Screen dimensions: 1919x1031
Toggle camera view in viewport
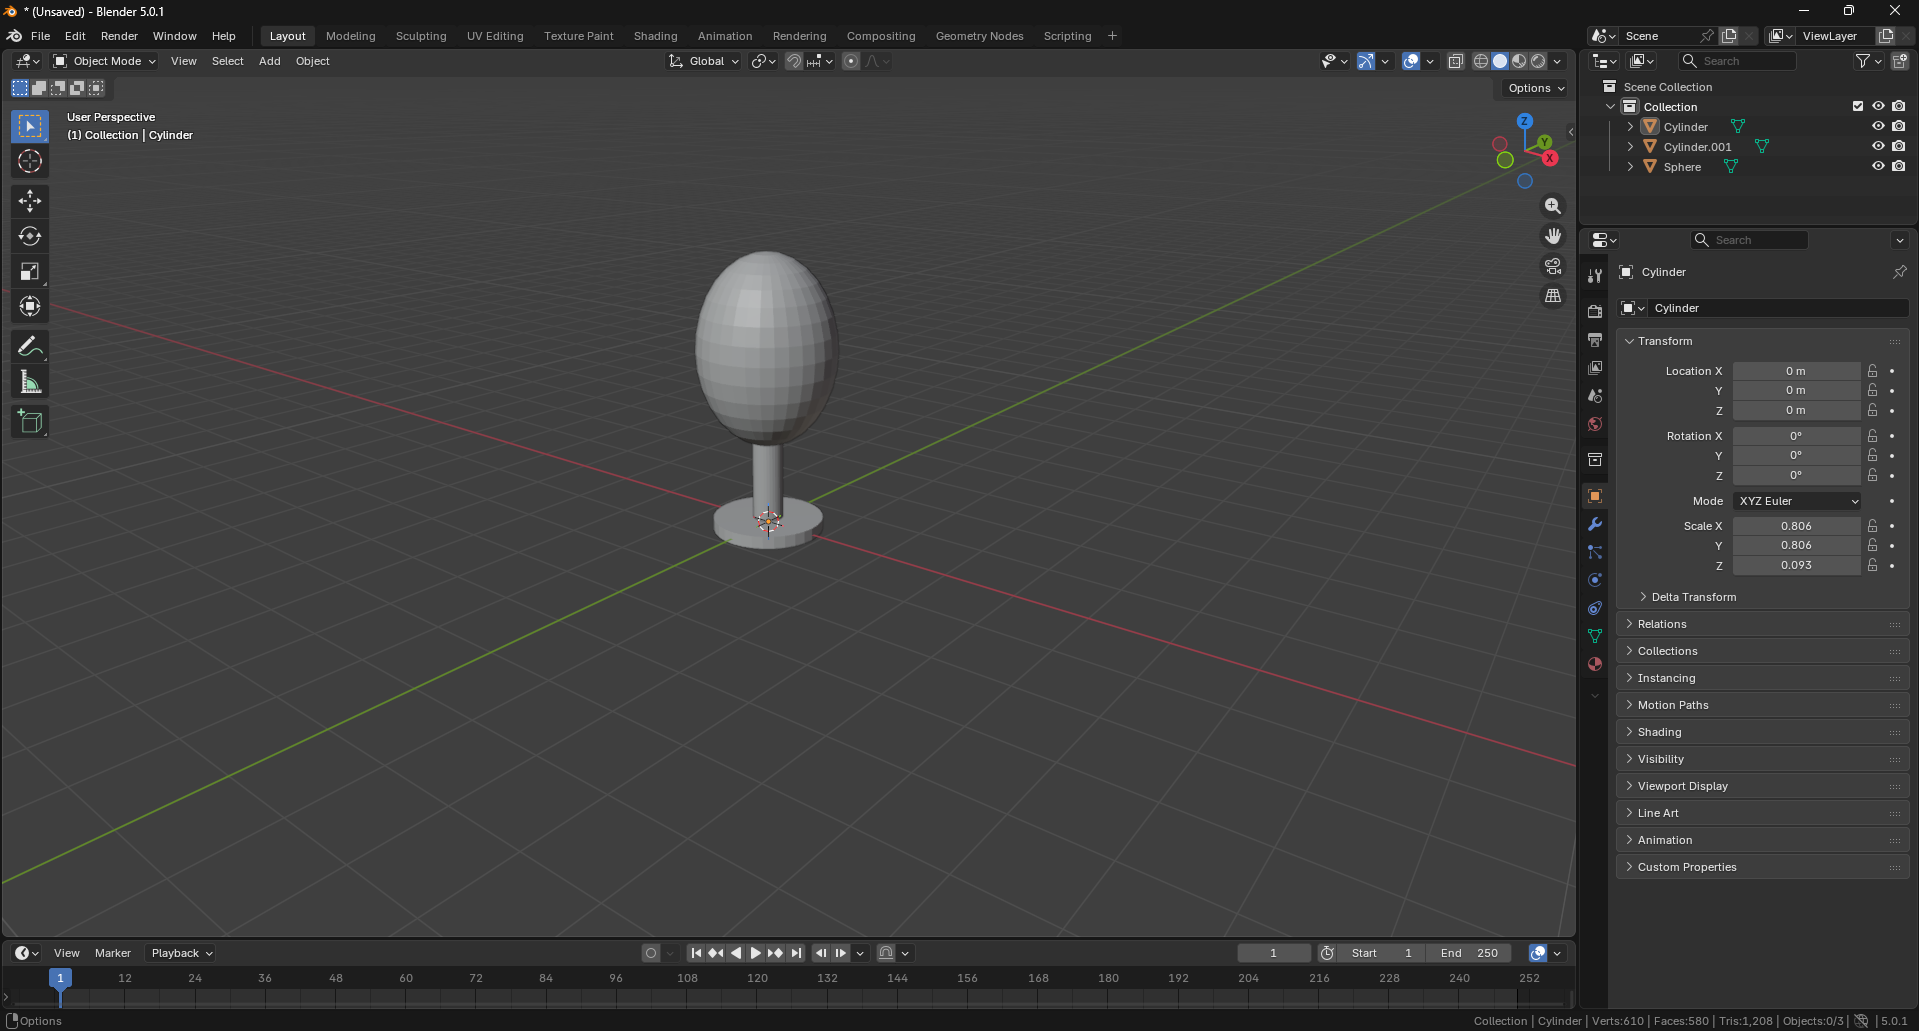point(1552,266)
